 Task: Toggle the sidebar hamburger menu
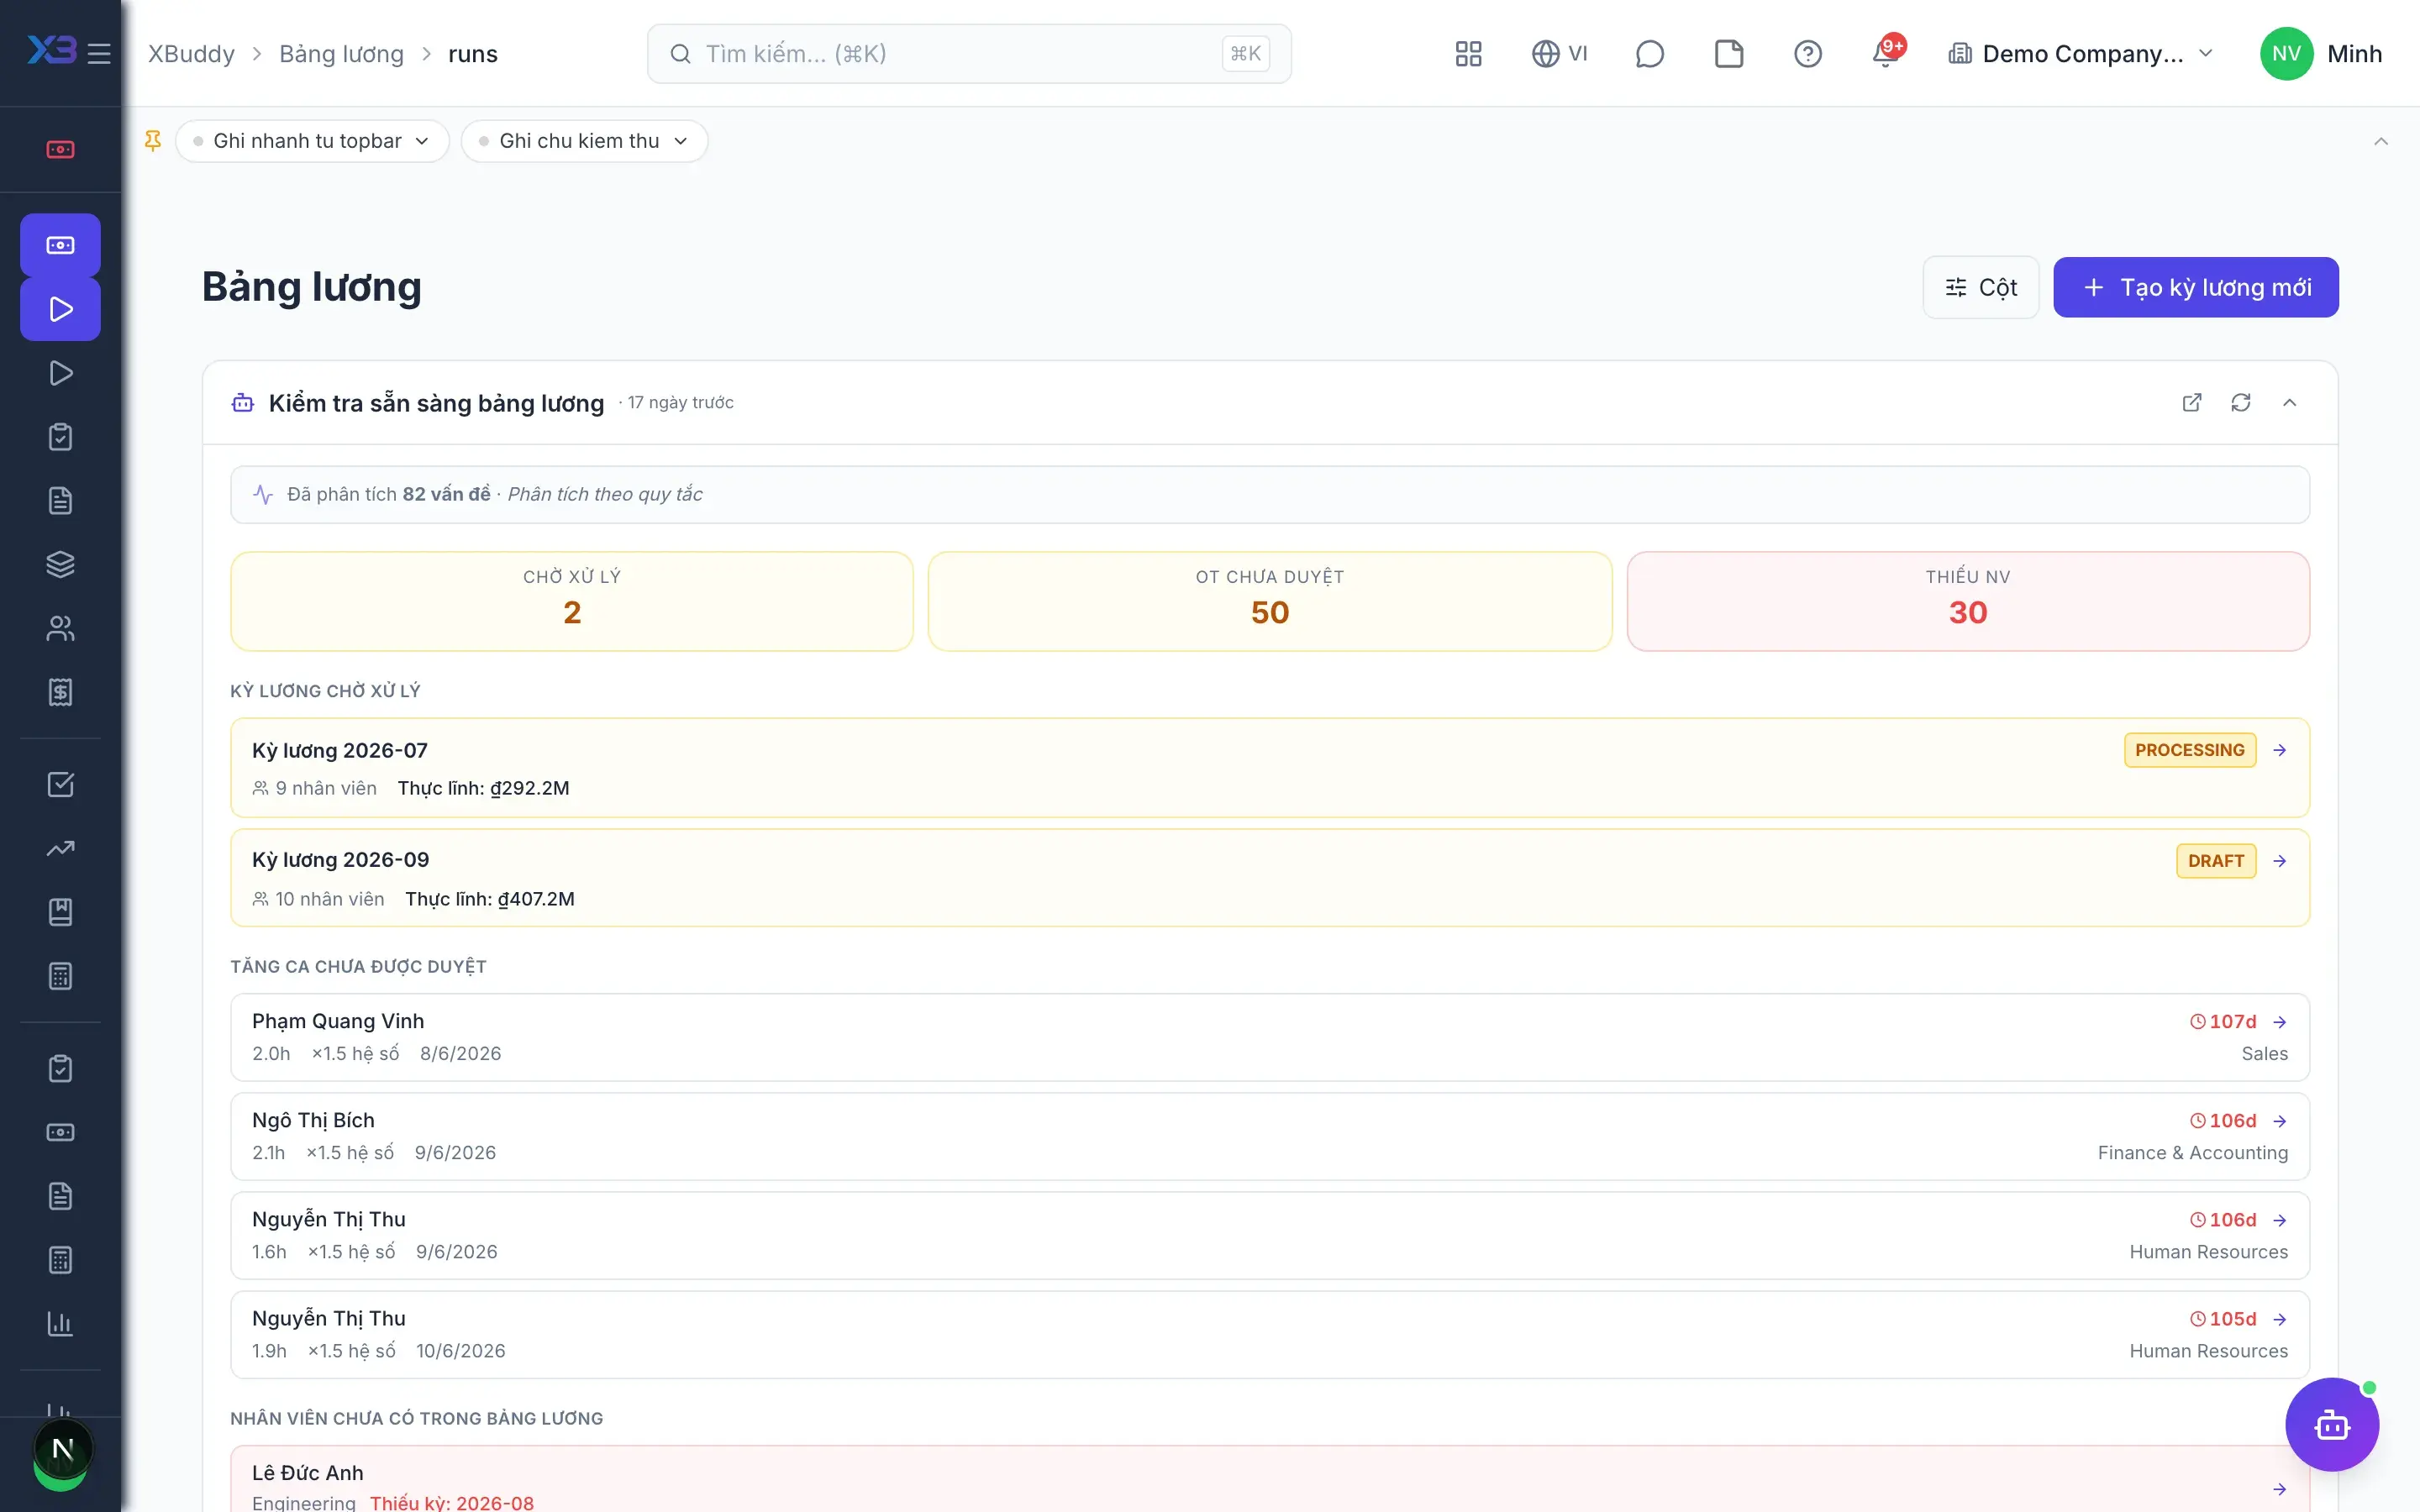[99, 53]
